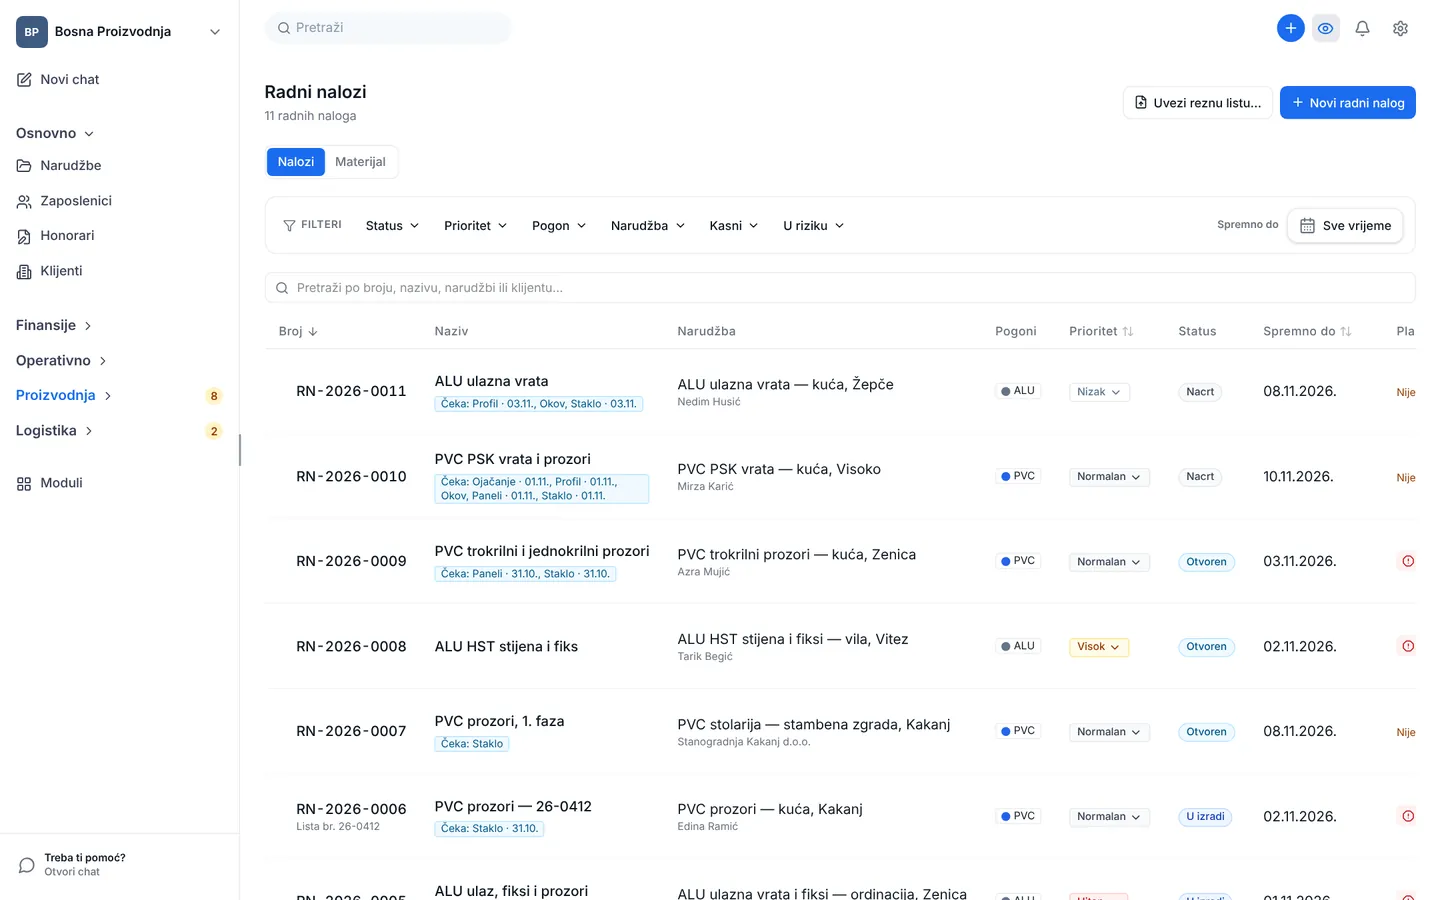Open notifications bell icon
The image size is (1440, 900).
[1362, 28]
